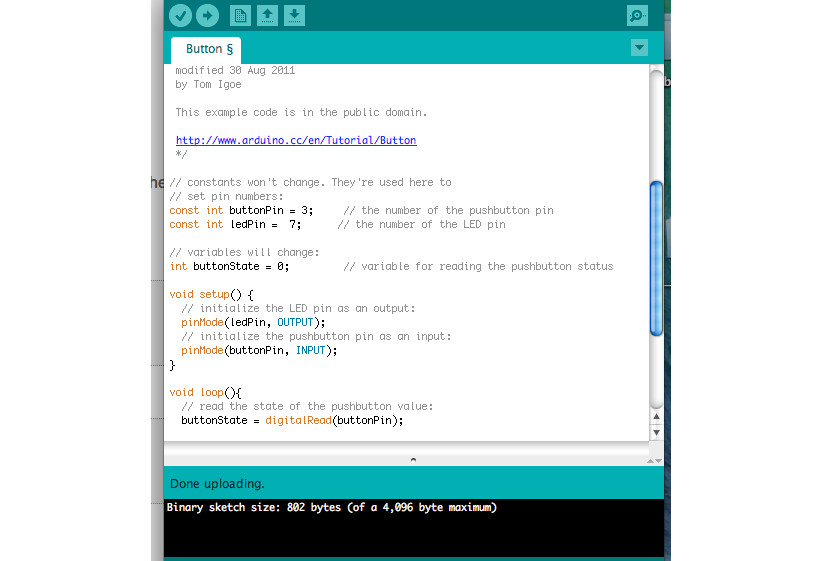Click the scrollbar up arrow
The height and width of the screenshot is (561, 822).
pos(656,417)
